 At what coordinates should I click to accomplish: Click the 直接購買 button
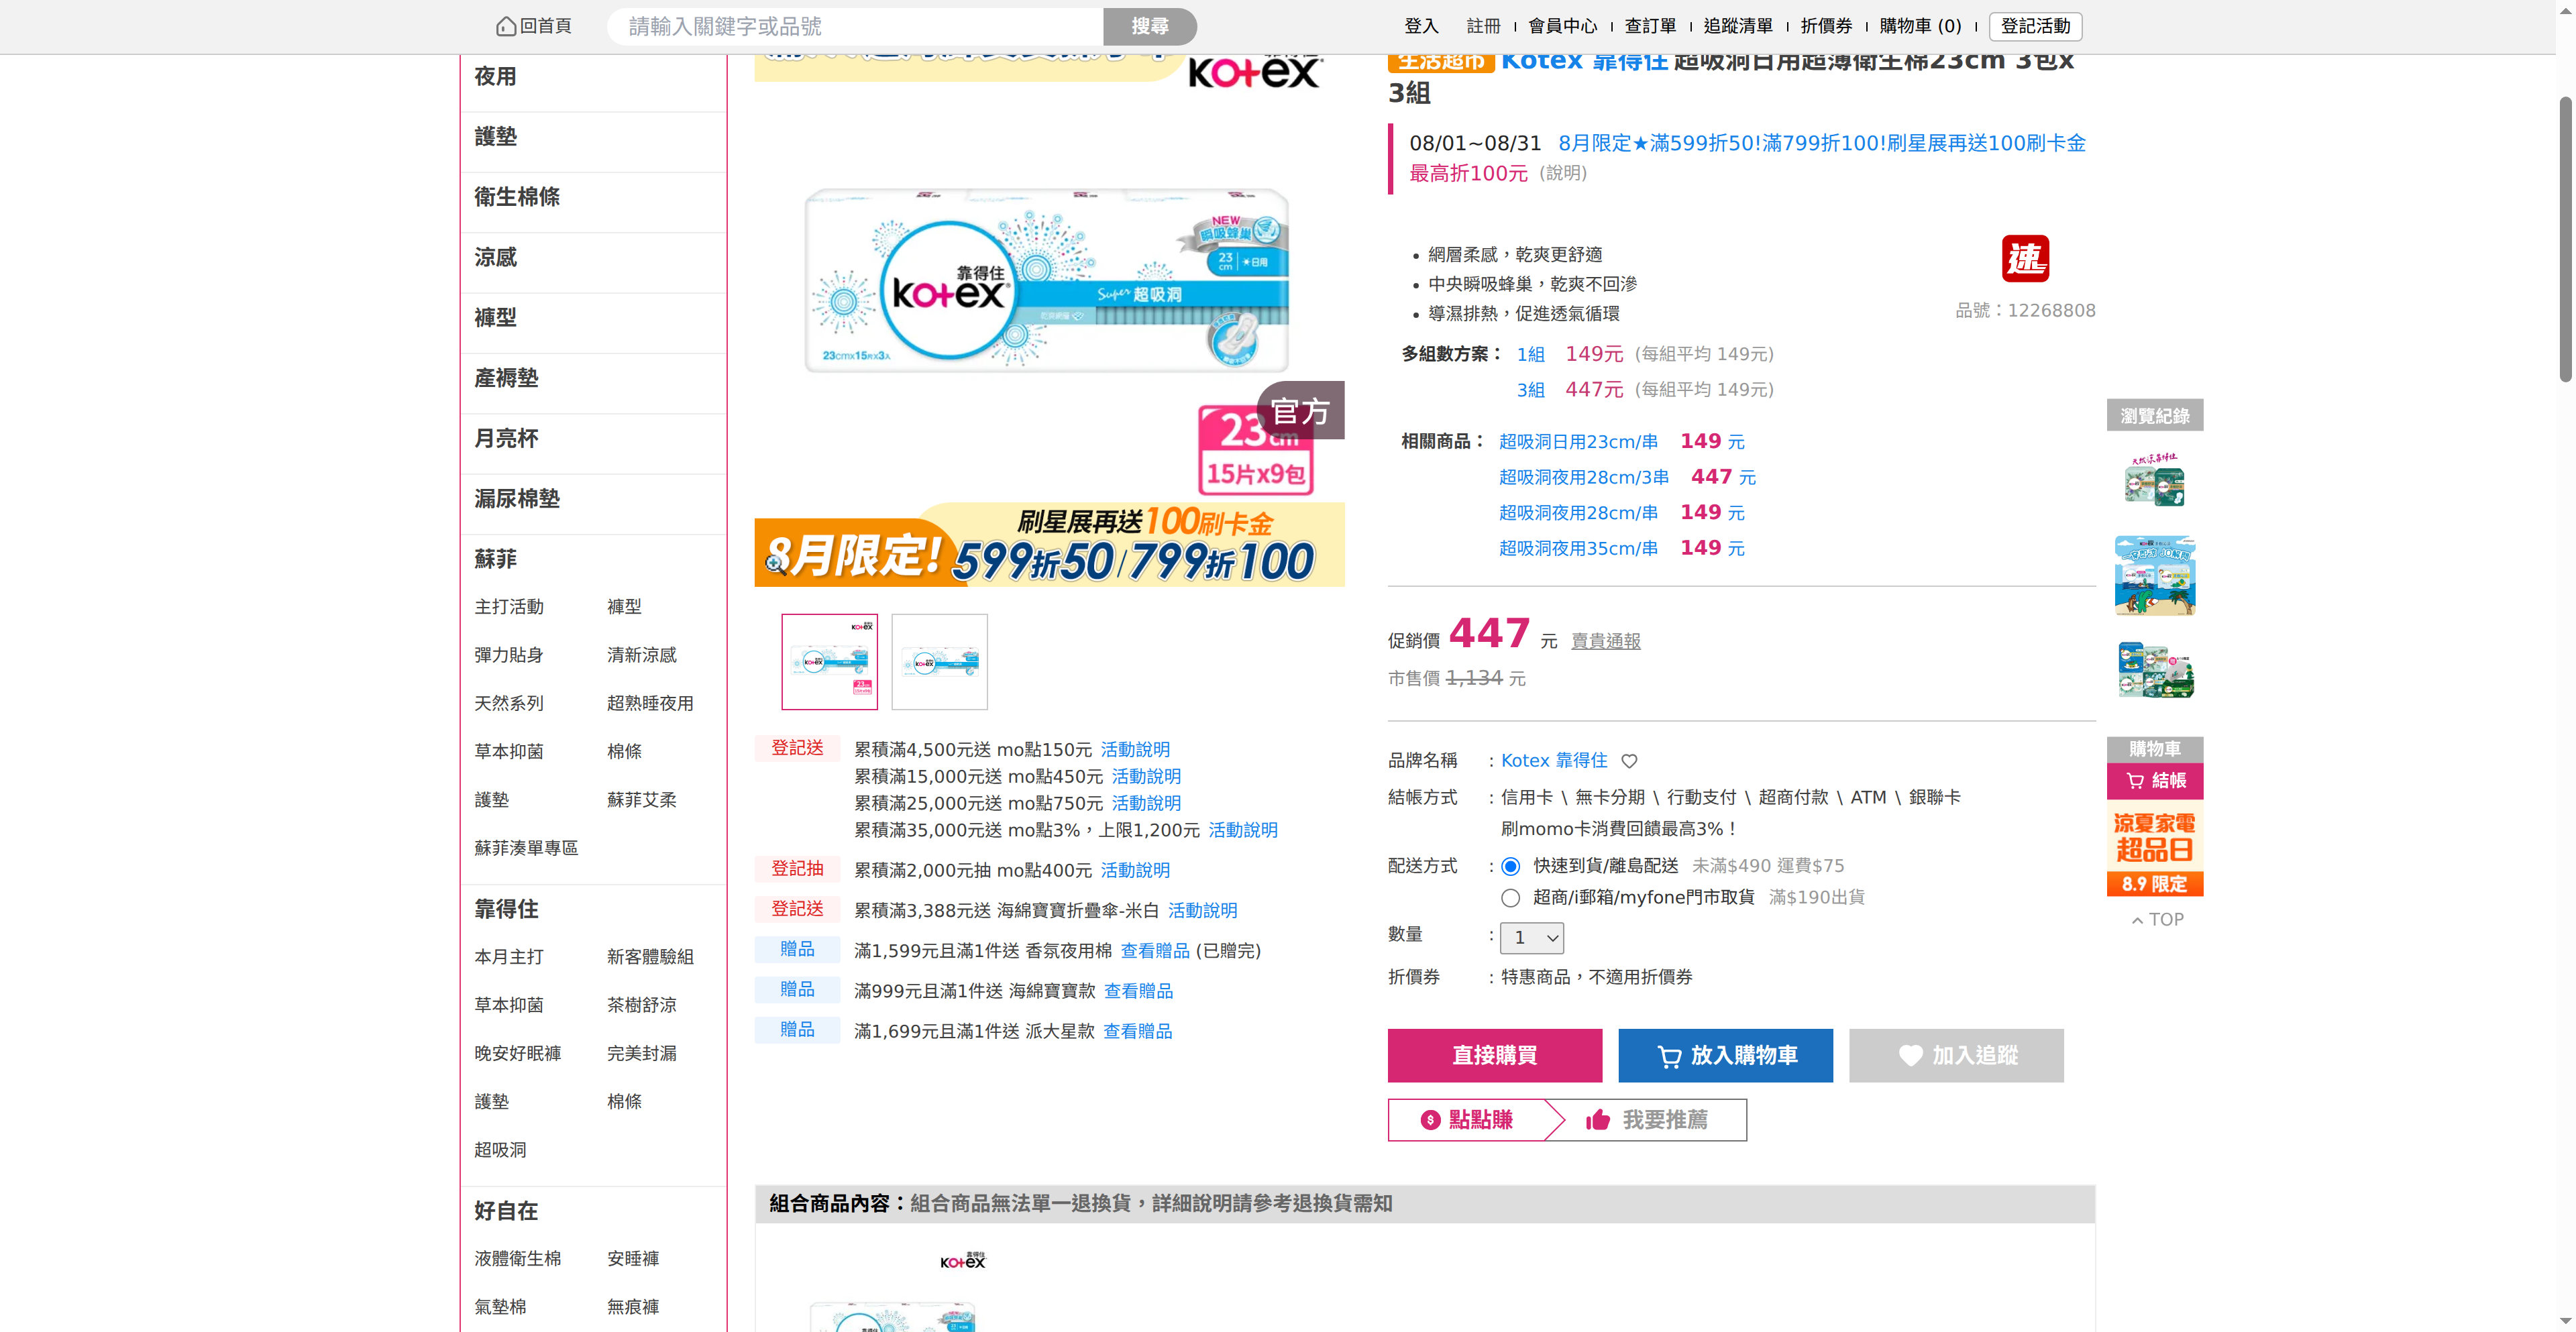1494,1056
